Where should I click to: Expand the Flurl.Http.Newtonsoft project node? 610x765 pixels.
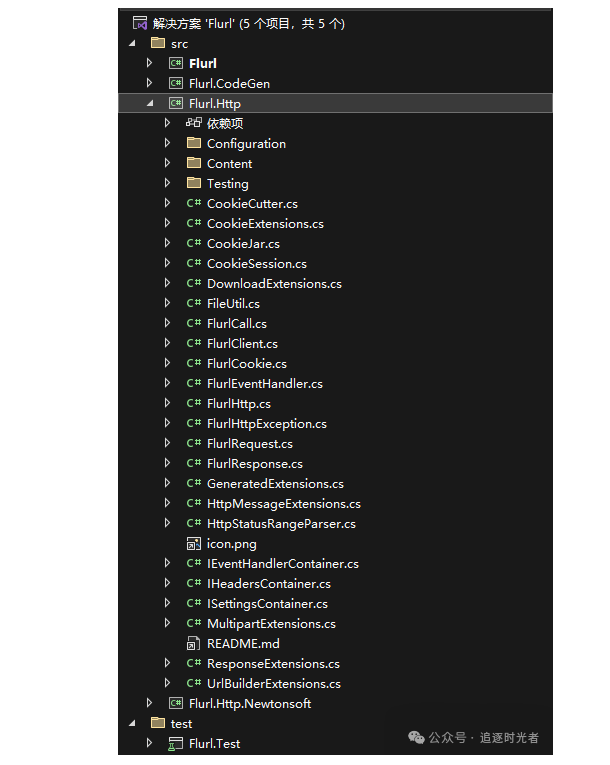pos(149,703)
